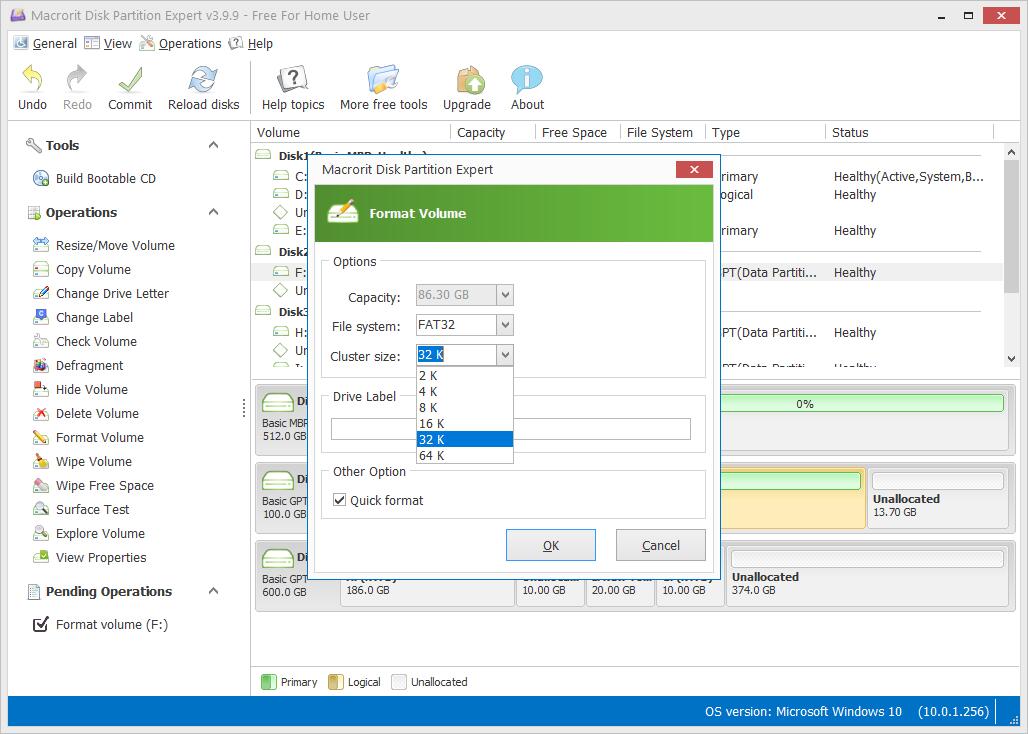The image size is (1028, 734).
Task: Select Format Volume in the sidebar
Action: click(x=100, y=438)
